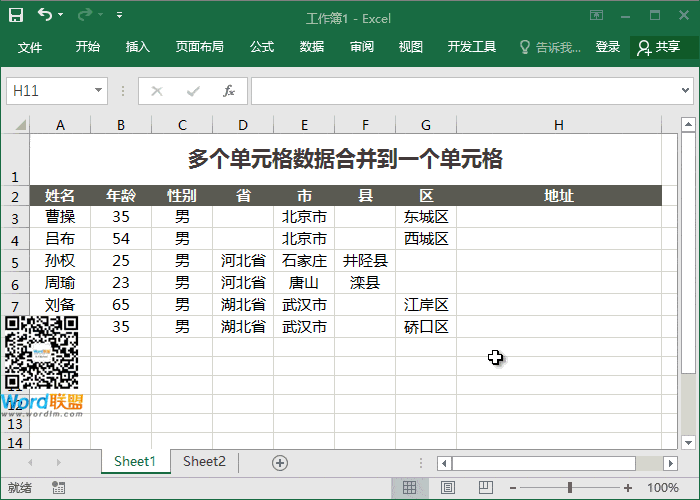This screenshot has height=500, width=700.
Task: Switch to the Sheet2 tab
Action: coord(204,462)
